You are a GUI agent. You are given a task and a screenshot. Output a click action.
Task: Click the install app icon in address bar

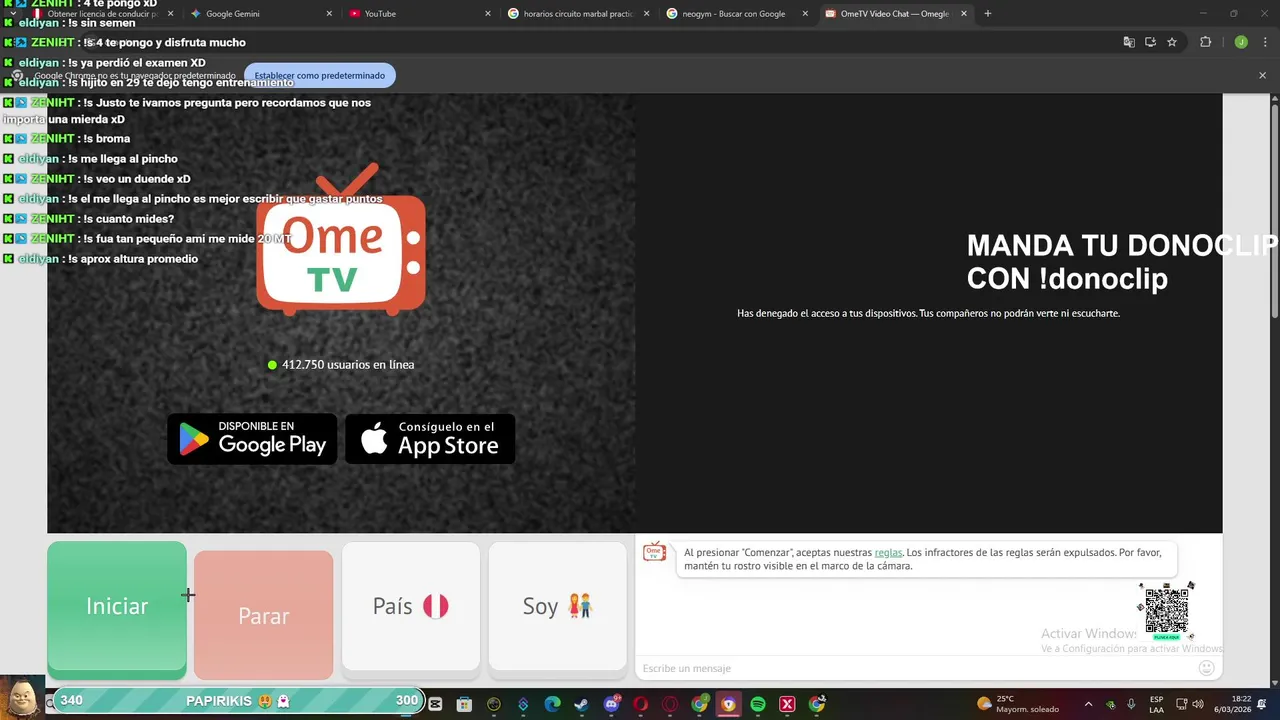pyautogui.click(x=1150, y=42)
